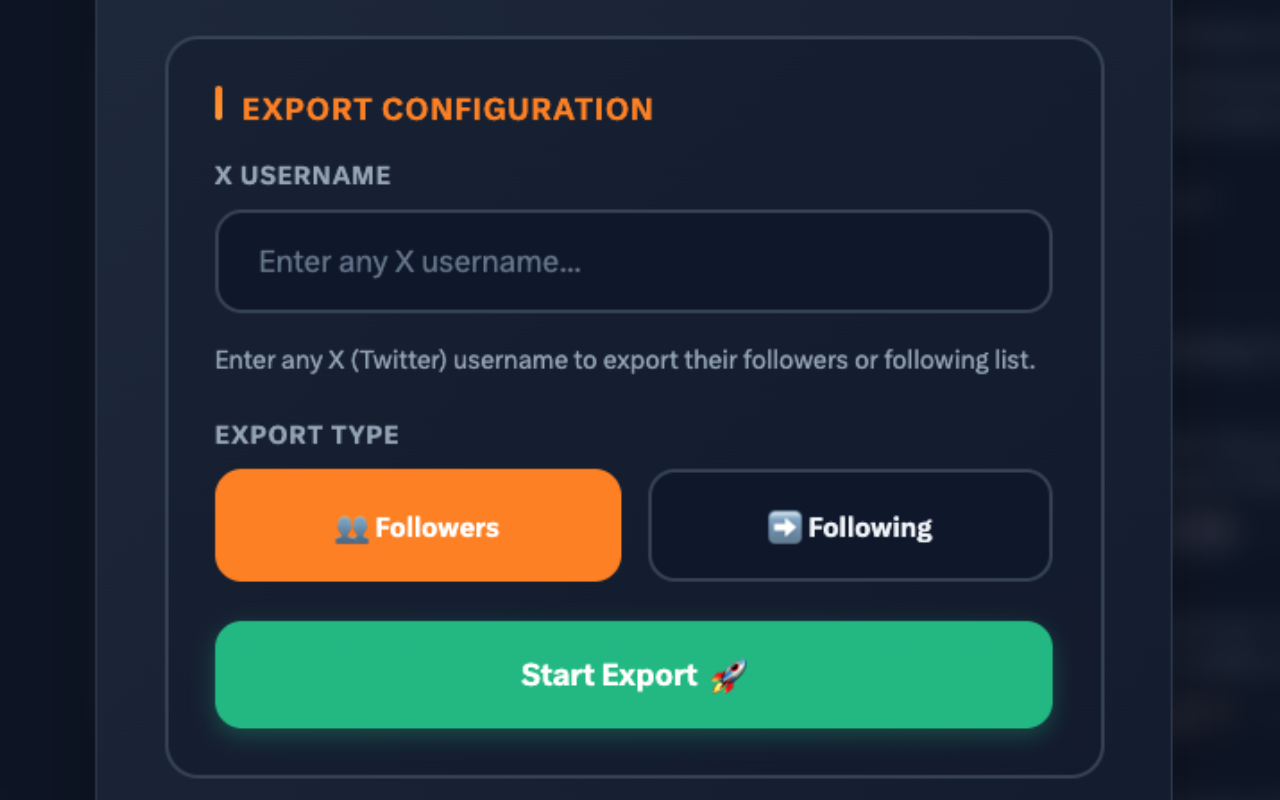Select the Following export type
Viewport: 1280px width, 800px height.
(850, 525)
